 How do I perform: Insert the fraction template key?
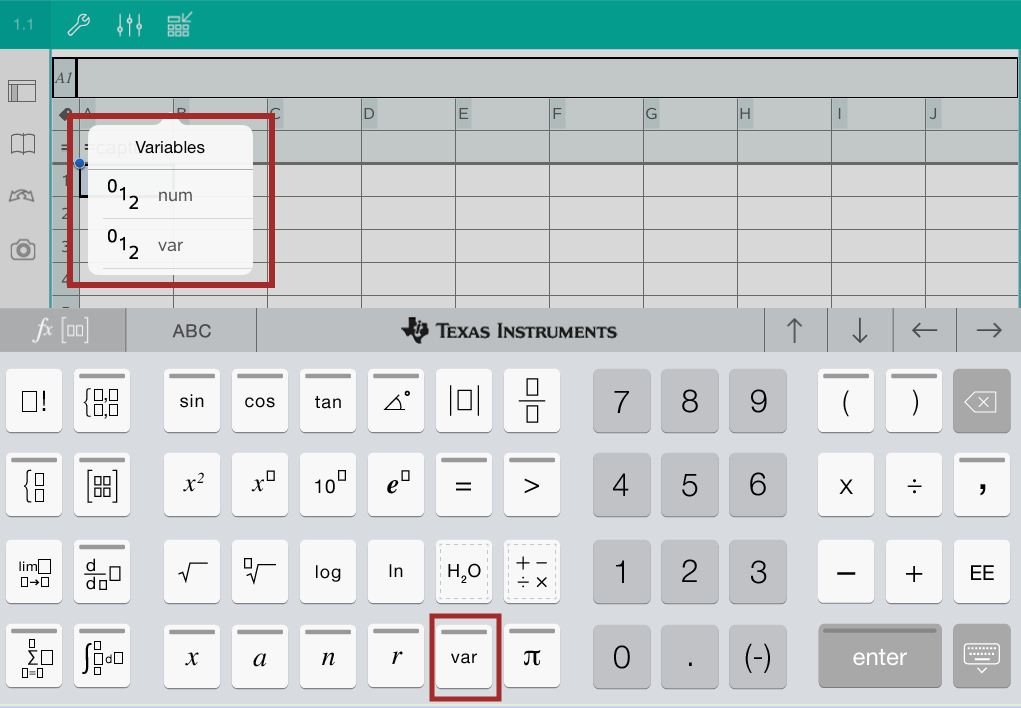pos(532,401)
